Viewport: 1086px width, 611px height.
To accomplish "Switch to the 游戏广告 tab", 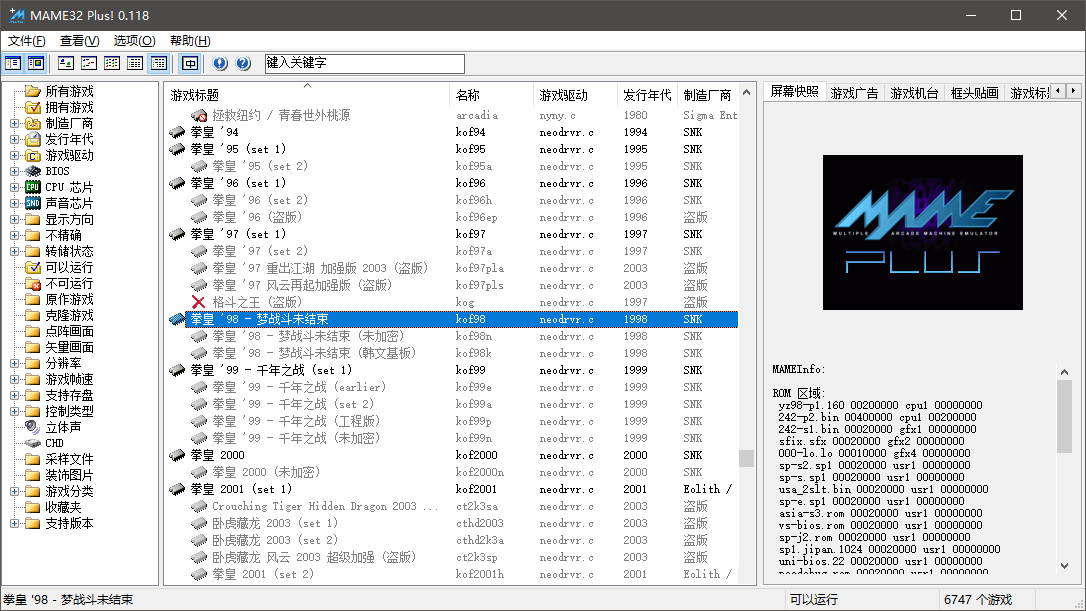I will (854, 93).
